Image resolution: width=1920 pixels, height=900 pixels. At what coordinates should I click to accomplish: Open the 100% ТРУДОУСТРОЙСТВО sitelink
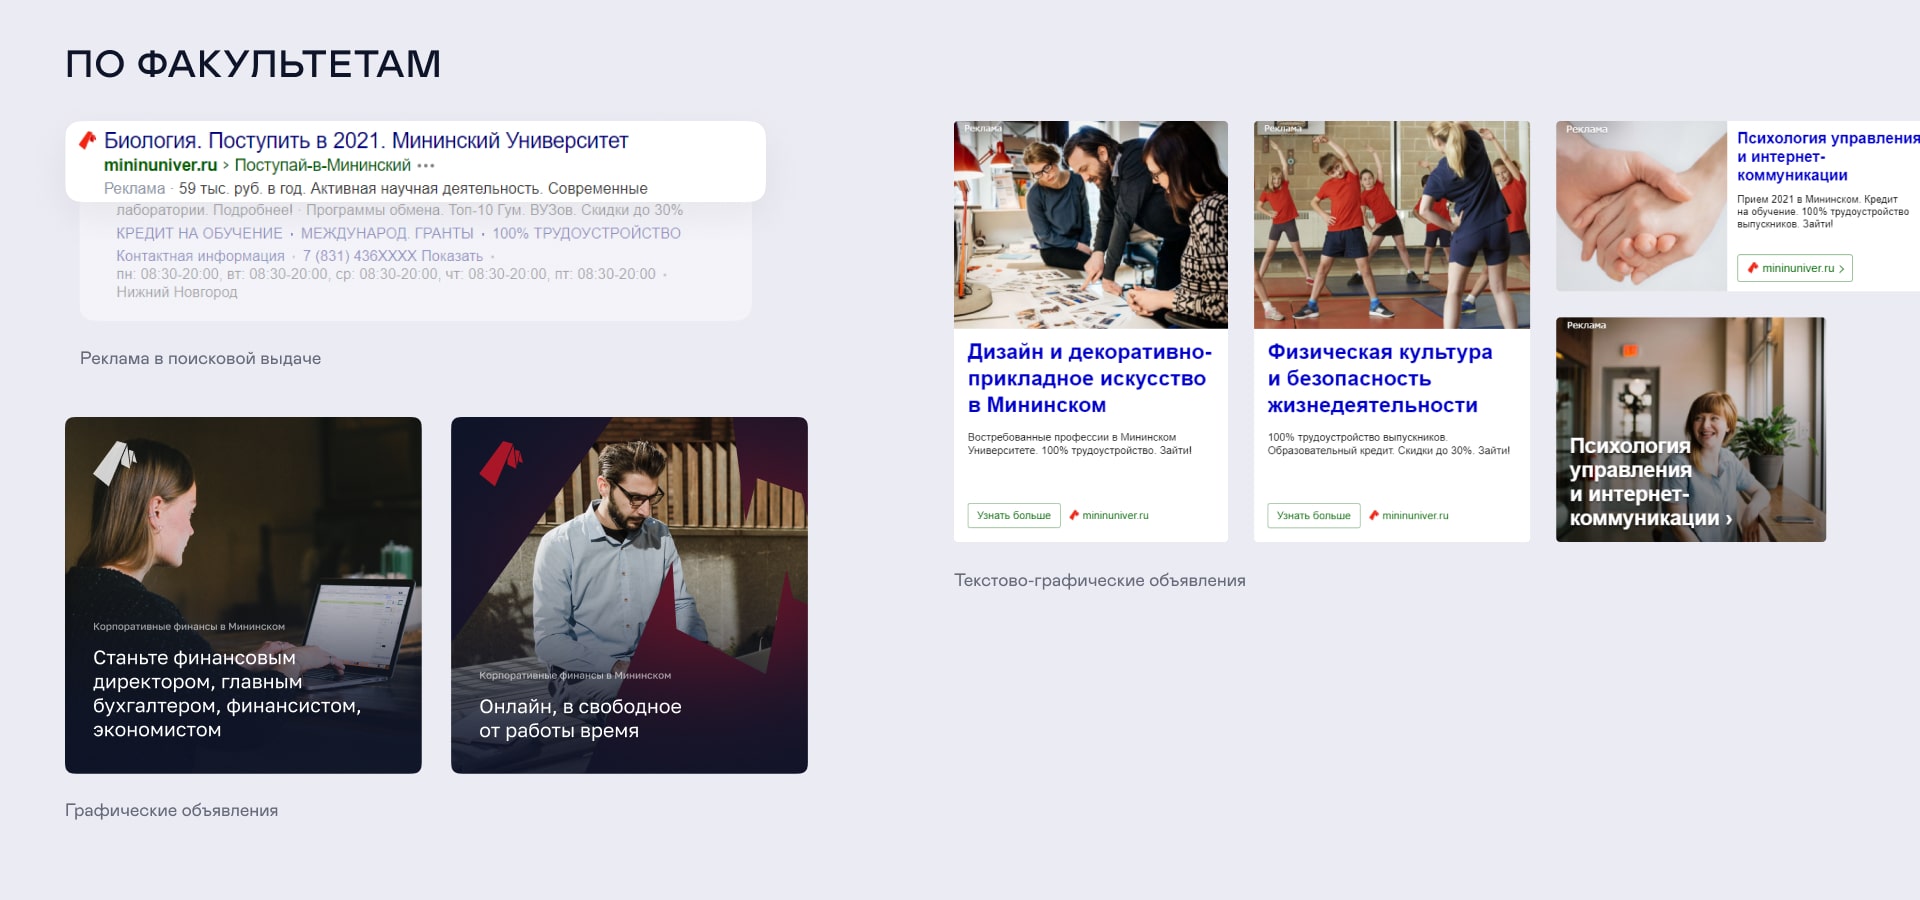pyautogui.click(x=586, y=233)
